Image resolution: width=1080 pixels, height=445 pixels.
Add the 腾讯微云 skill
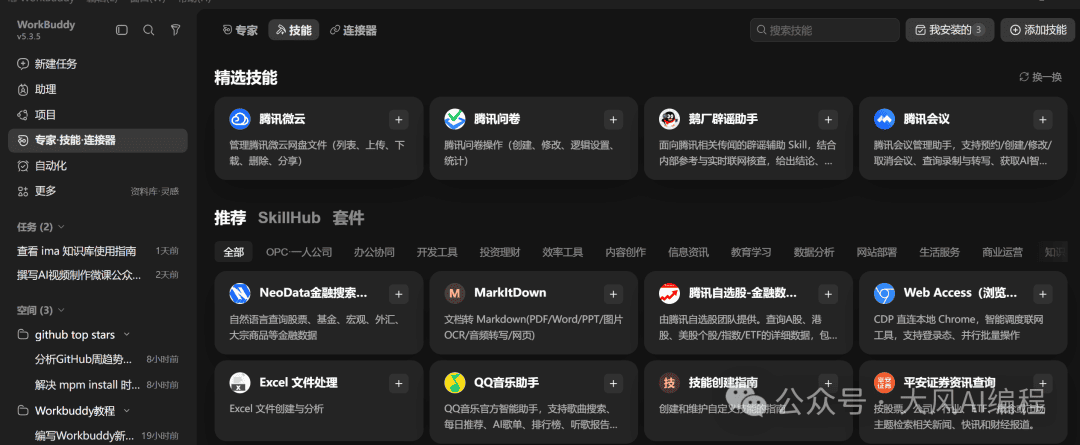point(398,119)
